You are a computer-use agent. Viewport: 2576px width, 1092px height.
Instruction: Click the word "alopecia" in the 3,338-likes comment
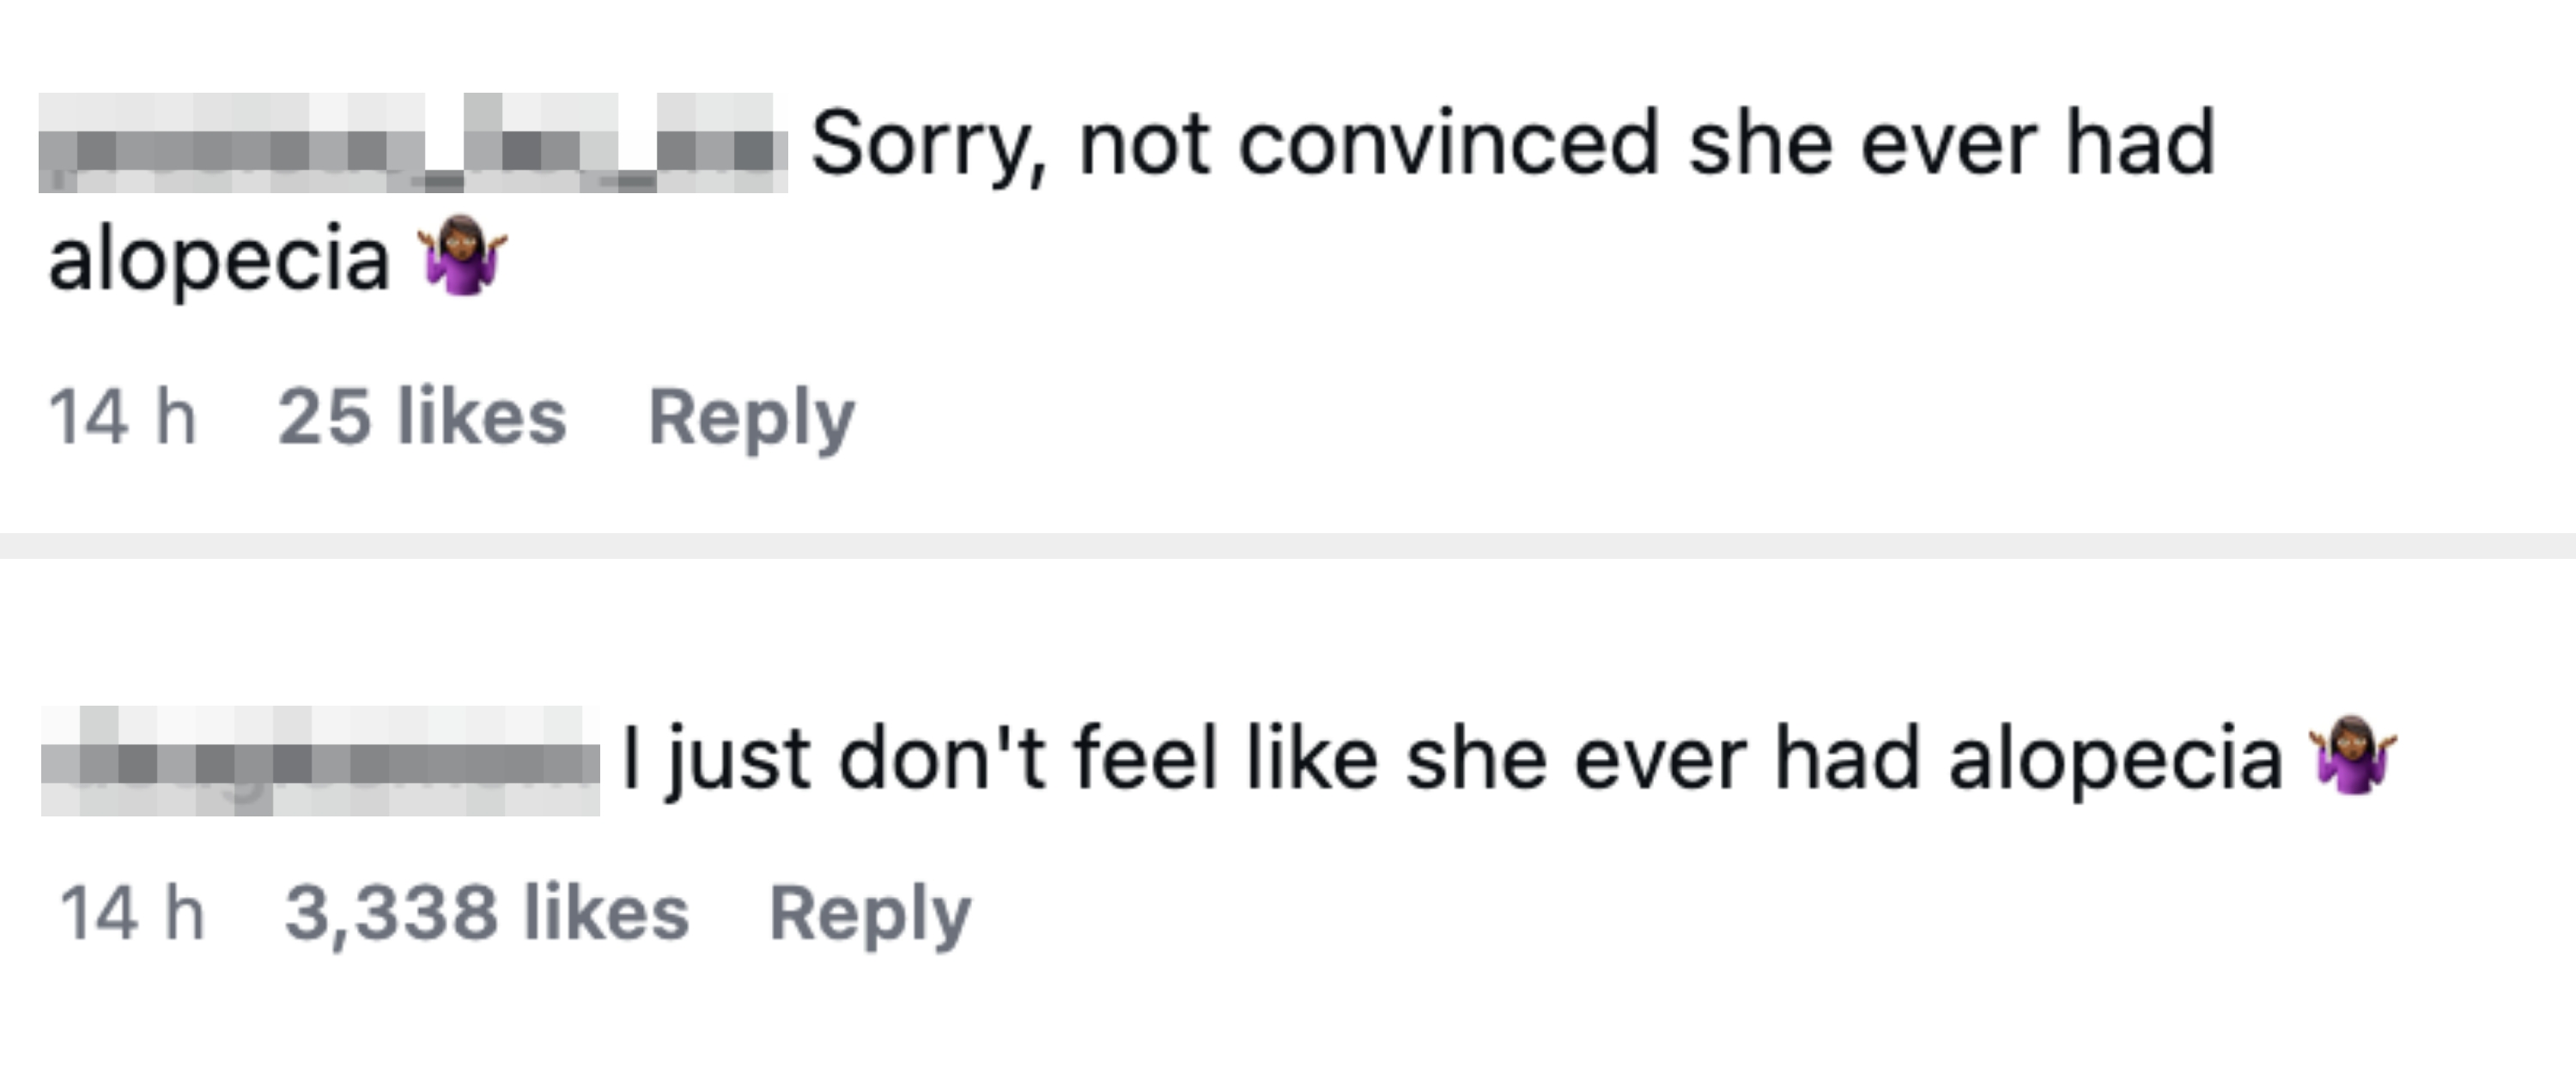pyautogui.click(x=2115, y=759)
